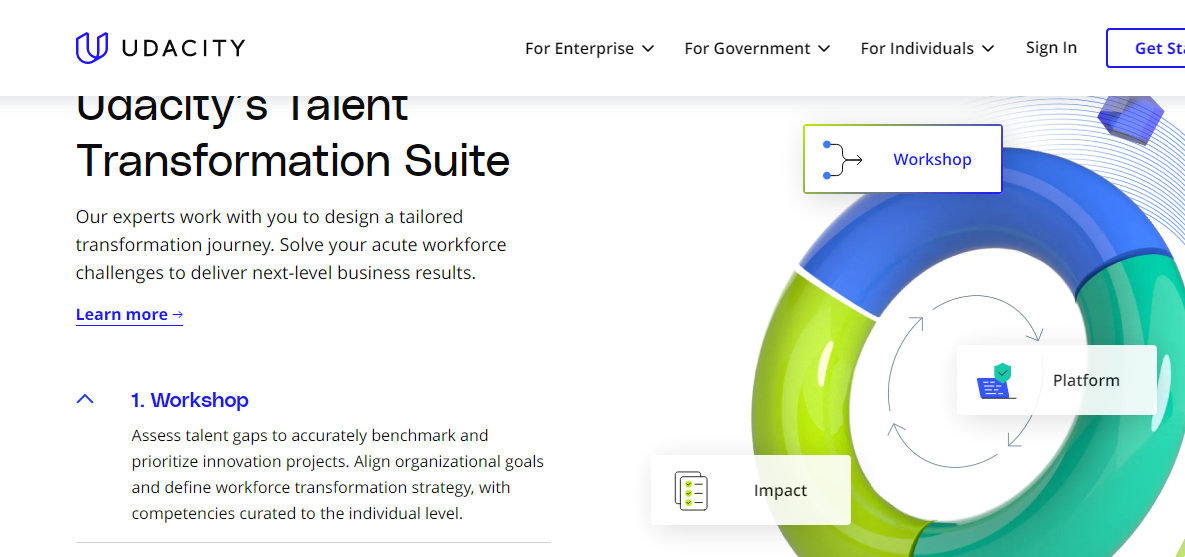Click the checklist icon on Impact card

pyautogui.click(x=691, y=490)
